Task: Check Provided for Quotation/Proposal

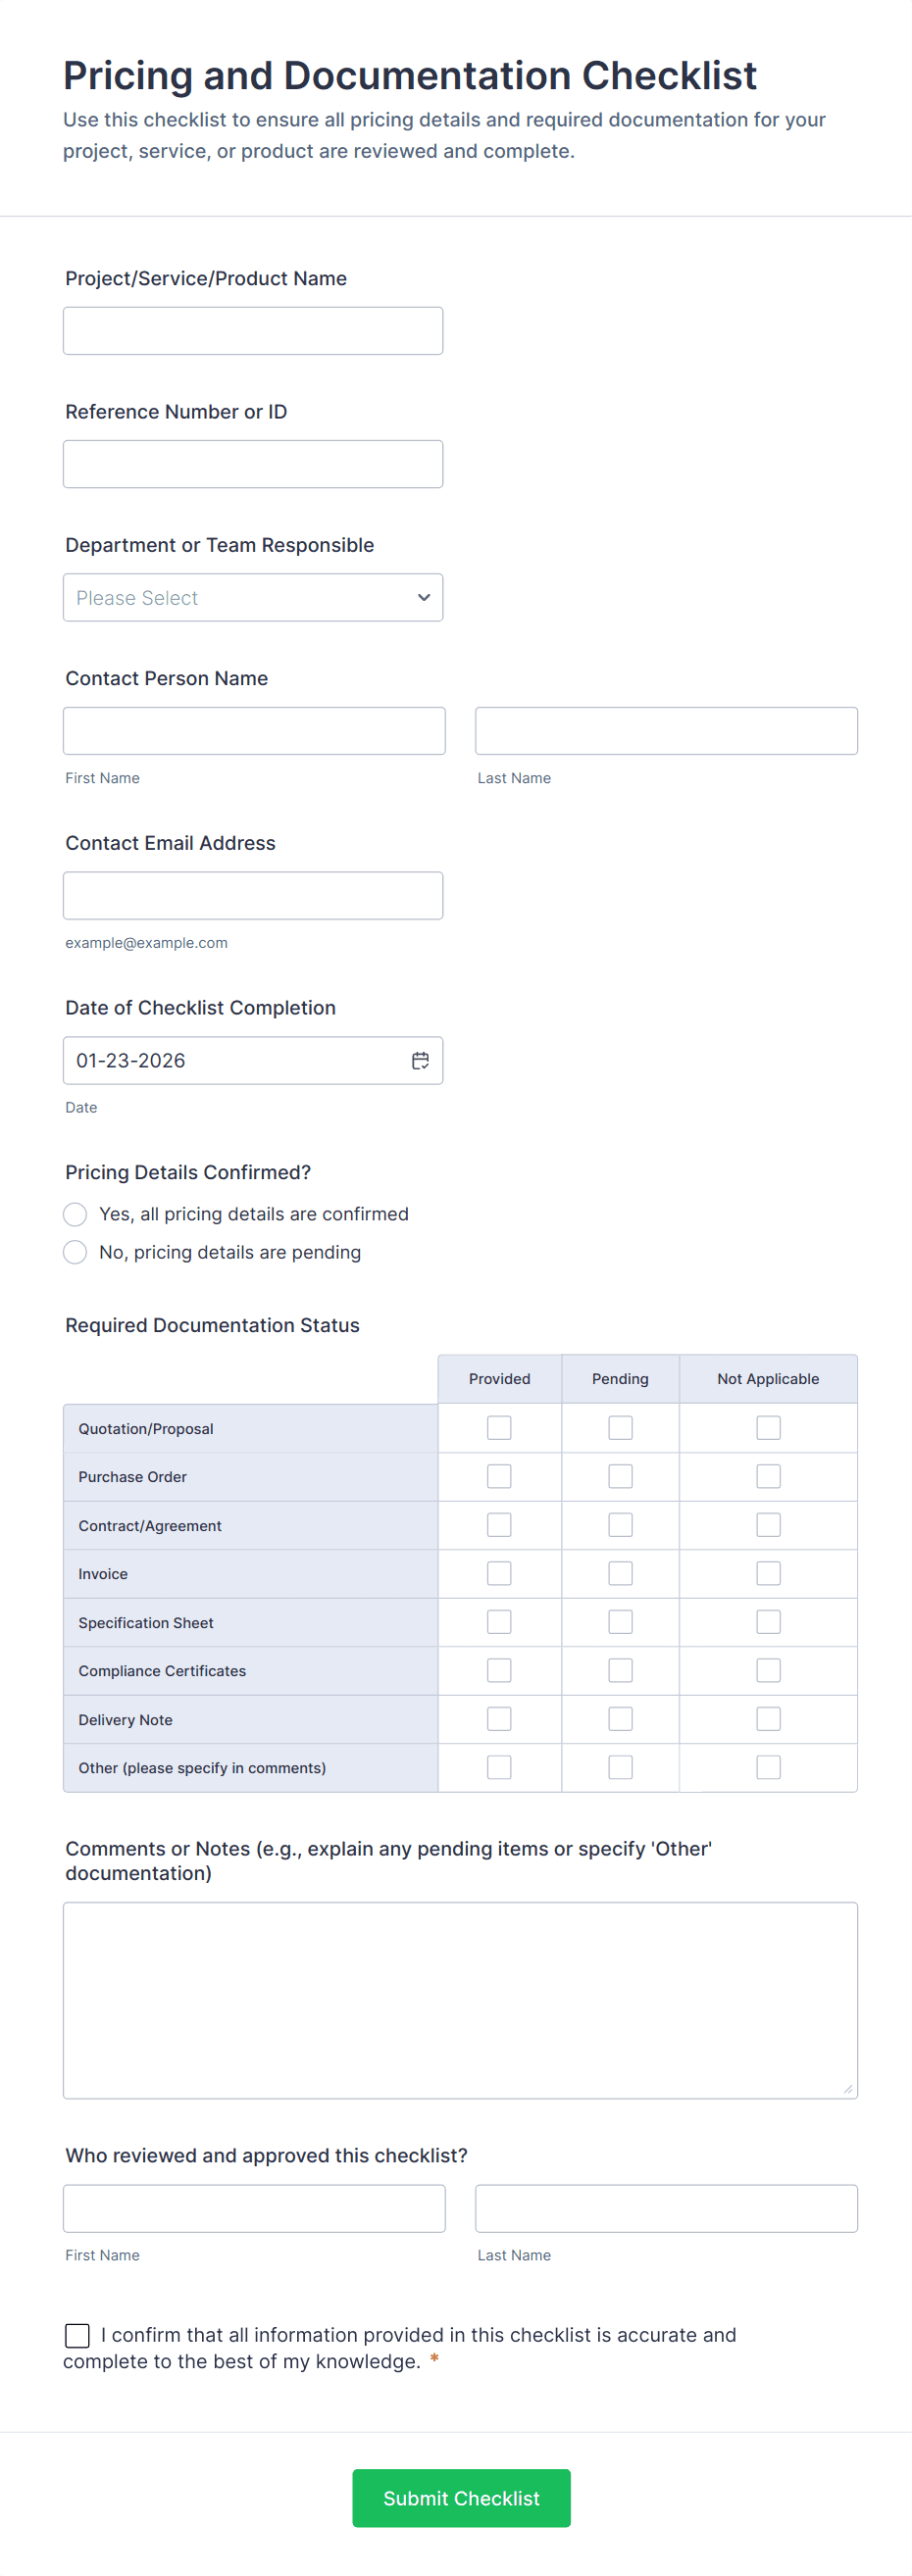Action: point(499,1427)
